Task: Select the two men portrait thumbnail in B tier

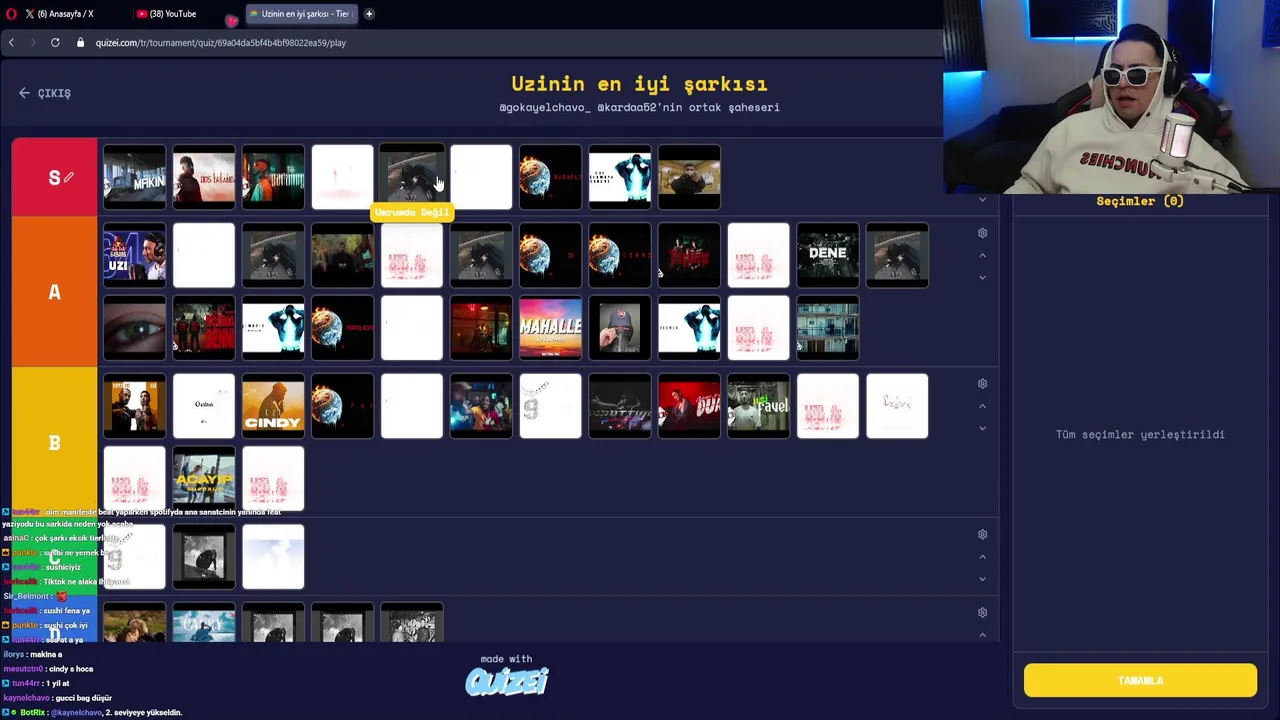Action: (134, 406)
